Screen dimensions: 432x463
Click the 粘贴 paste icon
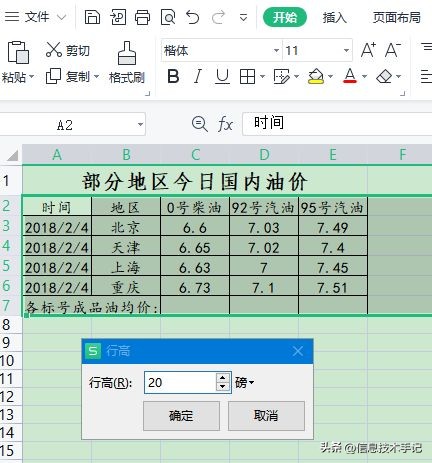(18, 52)
